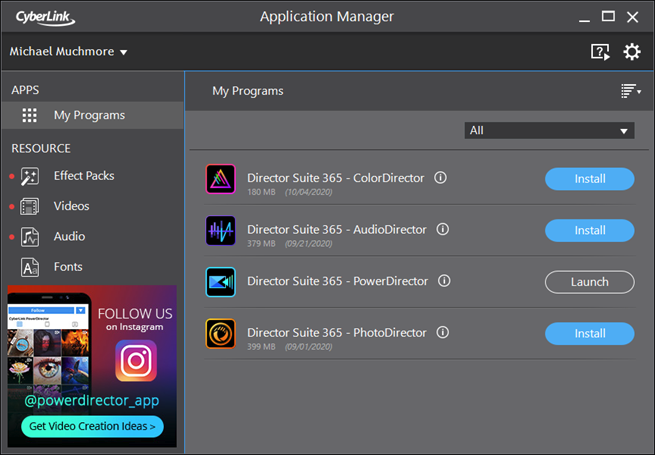This screenshot has width=655, height=455.
Task: Click the My Programs panel heading
Action: (x=248, y=91)
